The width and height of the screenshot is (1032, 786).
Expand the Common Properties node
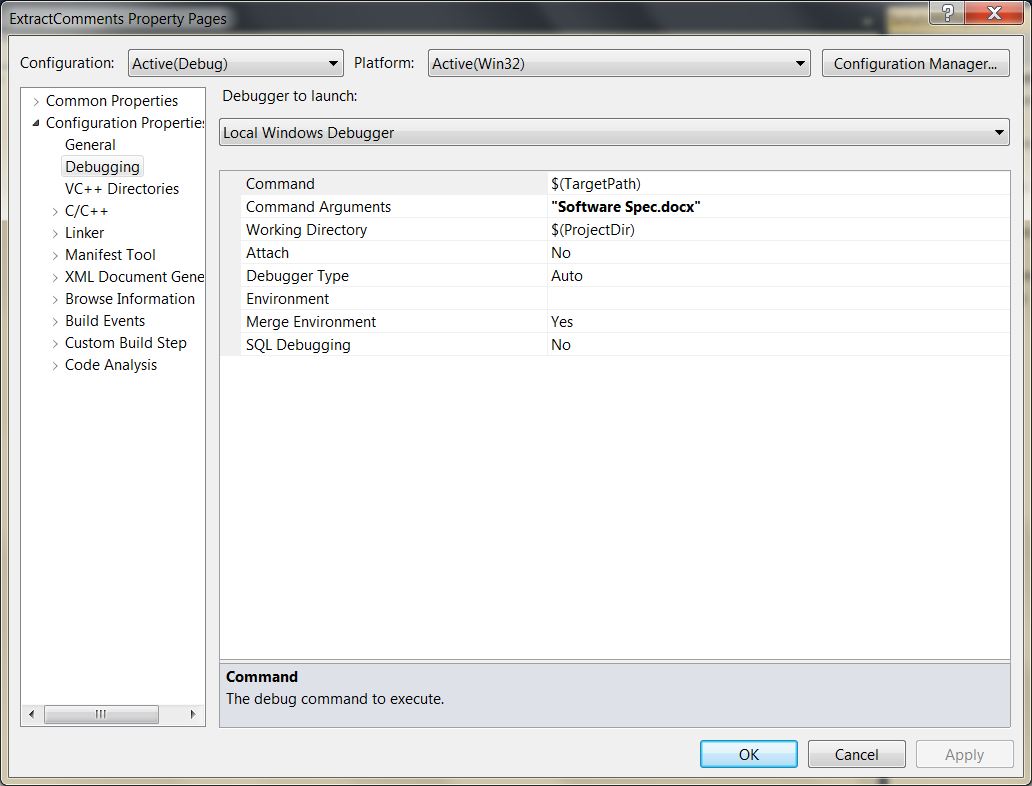tap(36, 100)
